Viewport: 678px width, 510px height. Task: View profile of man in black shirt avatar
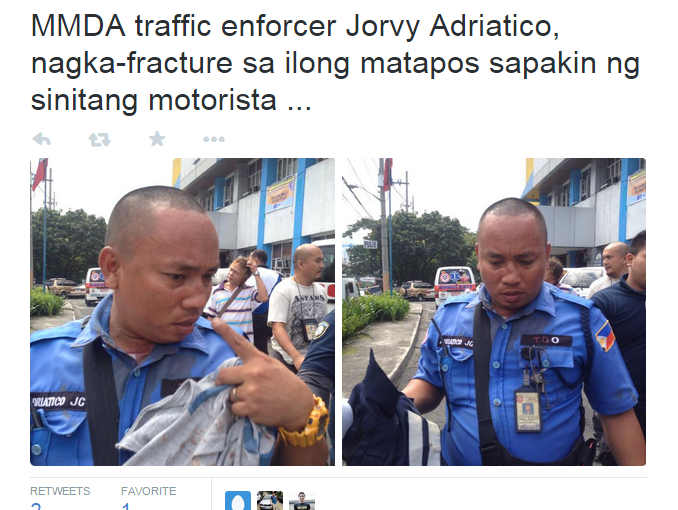coord(302,500)
